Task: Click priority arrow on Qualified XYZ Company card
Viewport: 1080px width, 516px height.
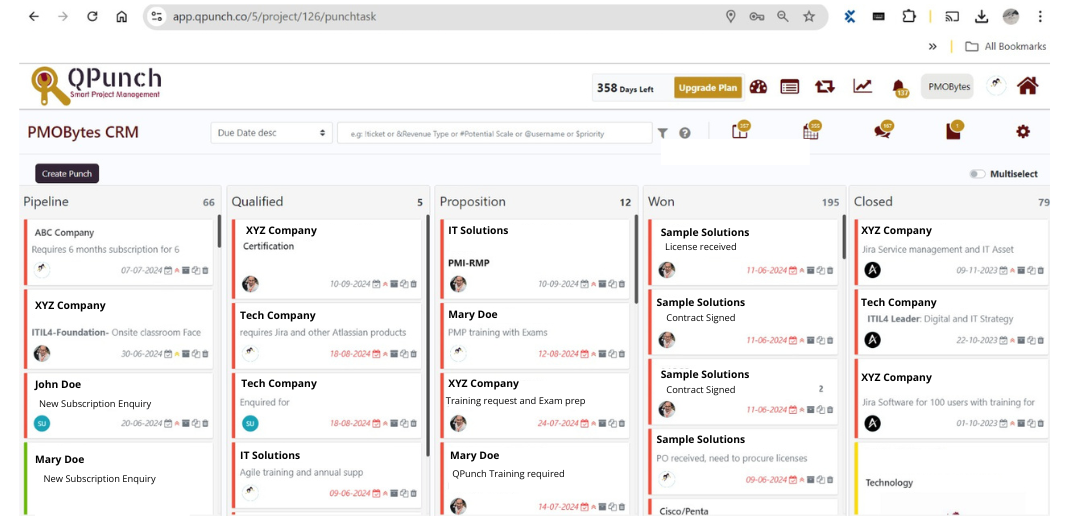Action: (385, 284)
